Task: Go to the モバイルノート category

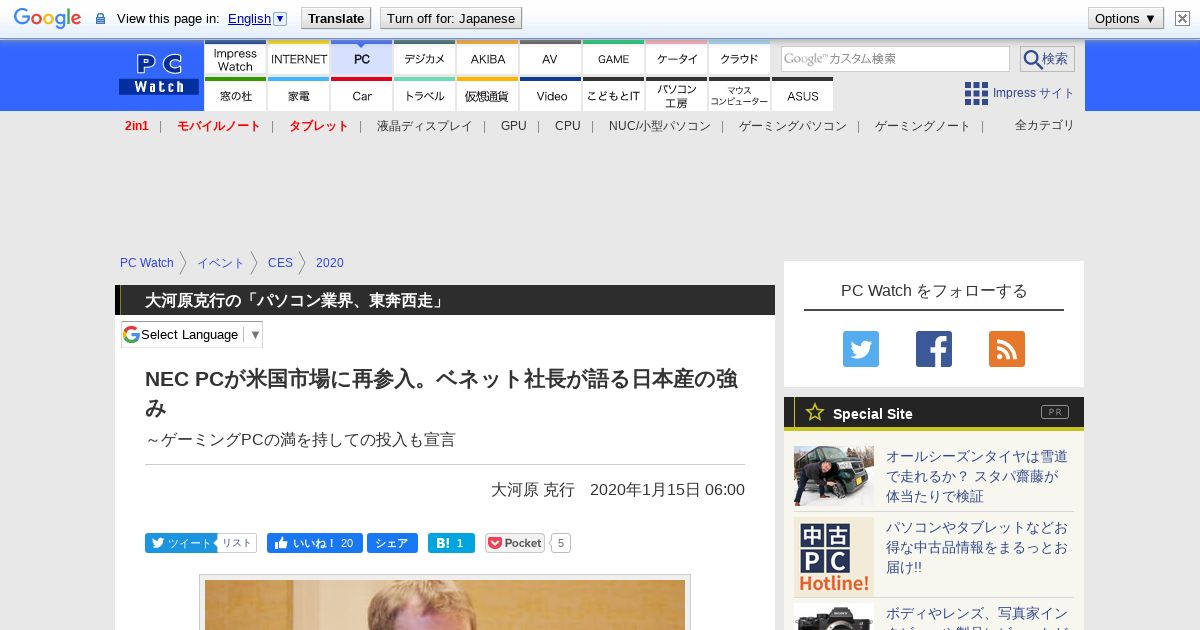Action: point(219,126)
